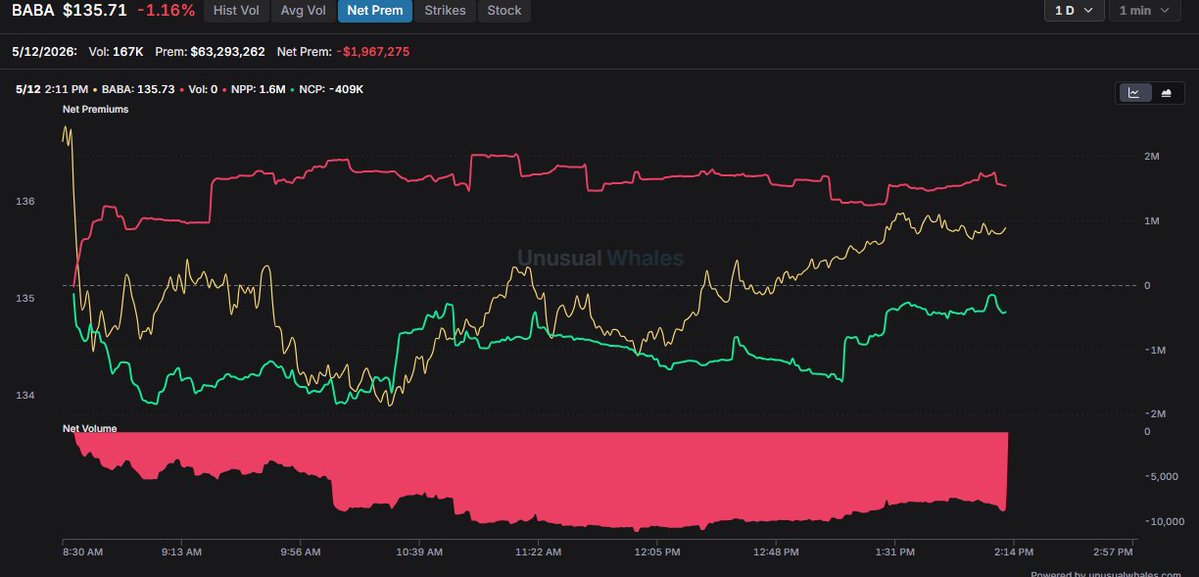
Task: Click the Net Volume chart title
Action: (x=89, y=429)
